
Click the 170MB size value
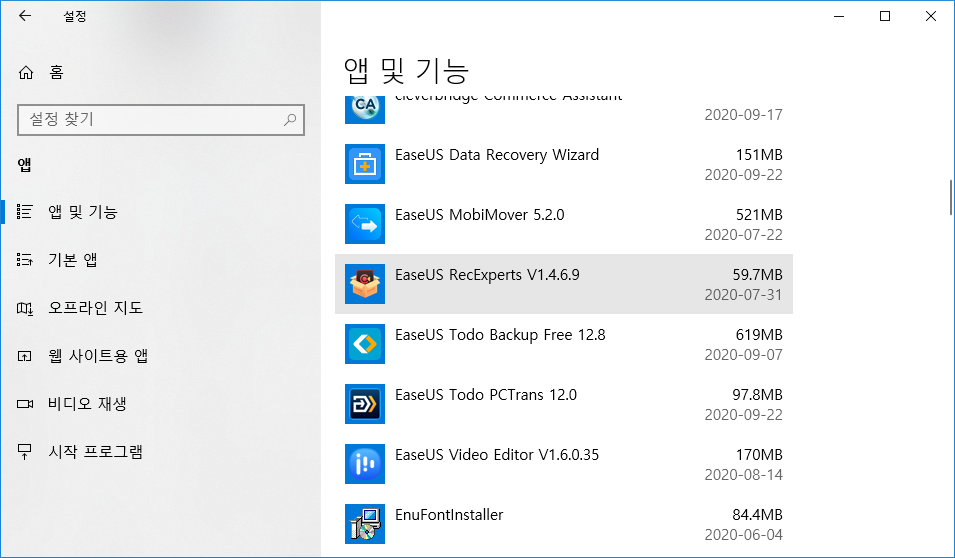(759, 455)
